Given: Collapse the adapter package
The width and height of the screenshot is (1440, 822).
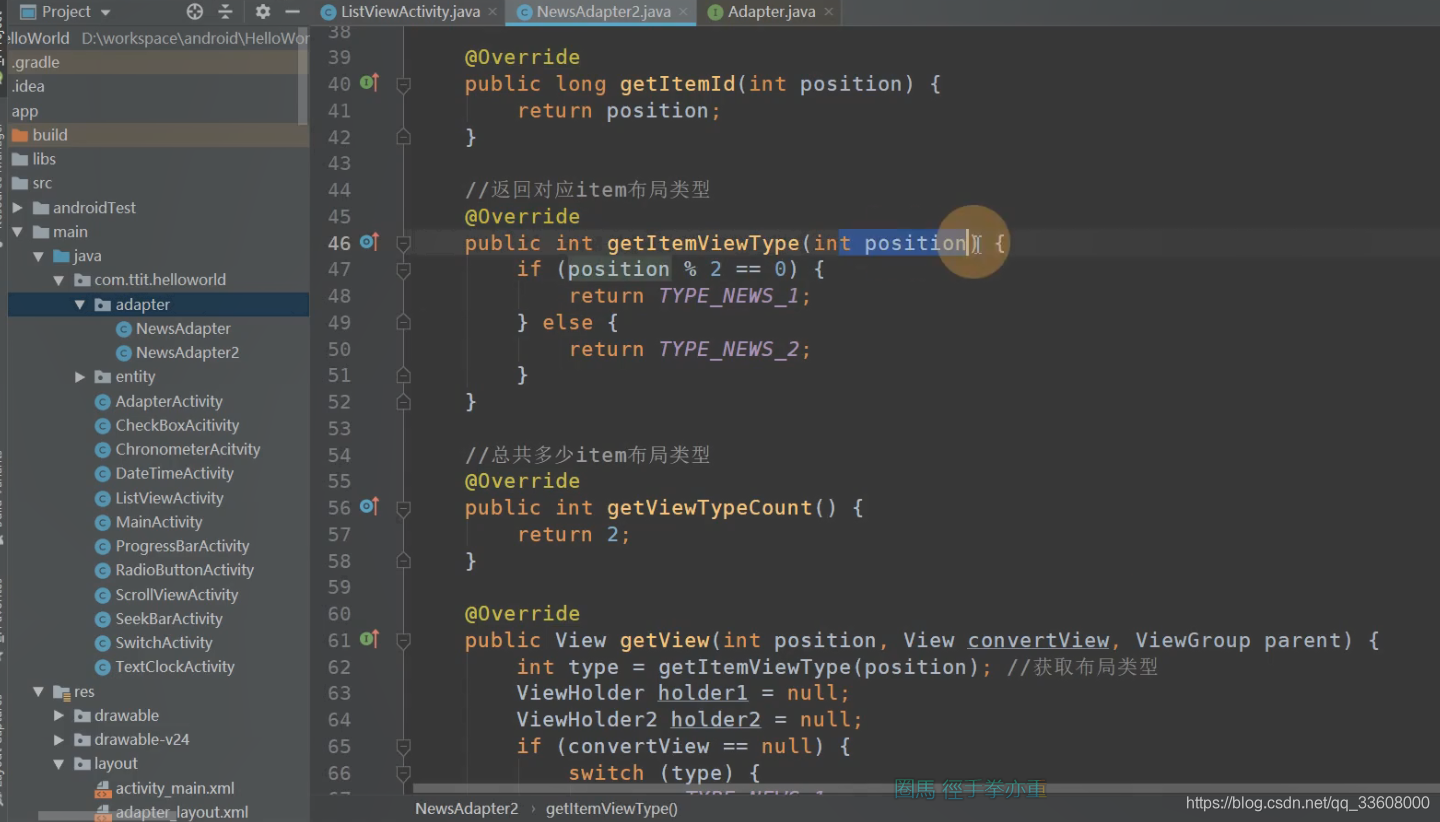Looking at the screenshot, I should tap(80, 305).
